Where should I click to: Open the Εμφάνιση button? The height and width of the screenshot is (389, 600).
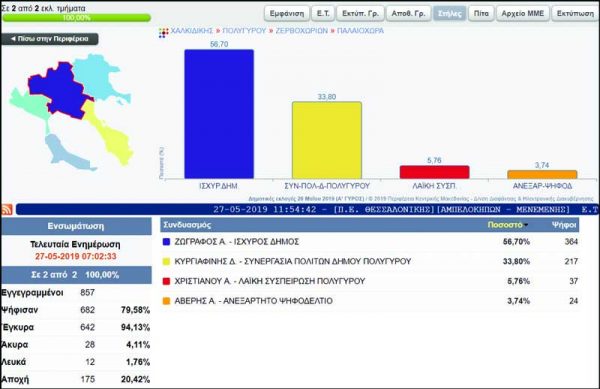[x=287, y=13]
